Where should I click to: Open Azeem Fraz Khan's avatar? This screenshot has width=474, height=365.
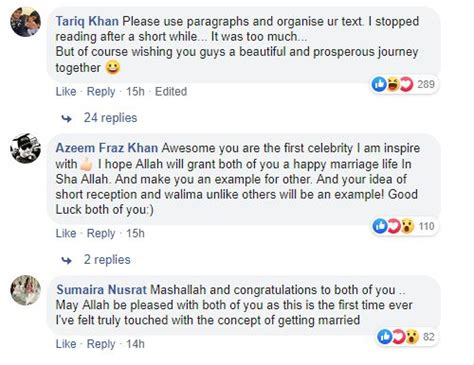point(25,148)
